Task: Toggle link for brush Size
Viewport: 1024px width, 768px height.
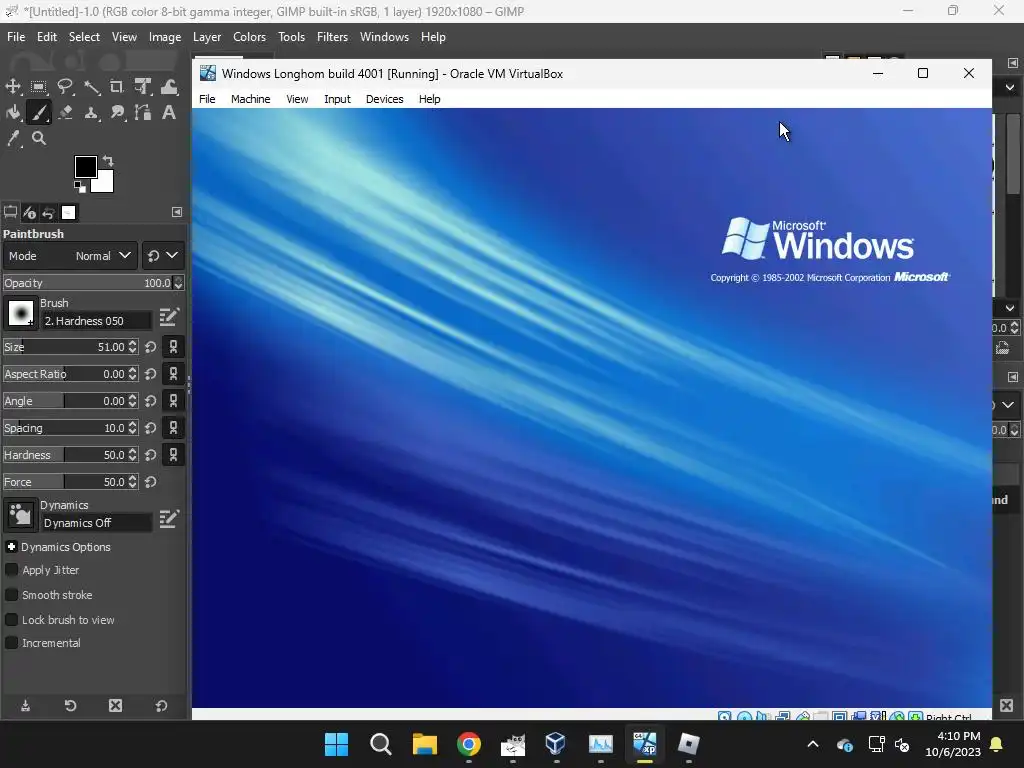Action: click(173, 347)
